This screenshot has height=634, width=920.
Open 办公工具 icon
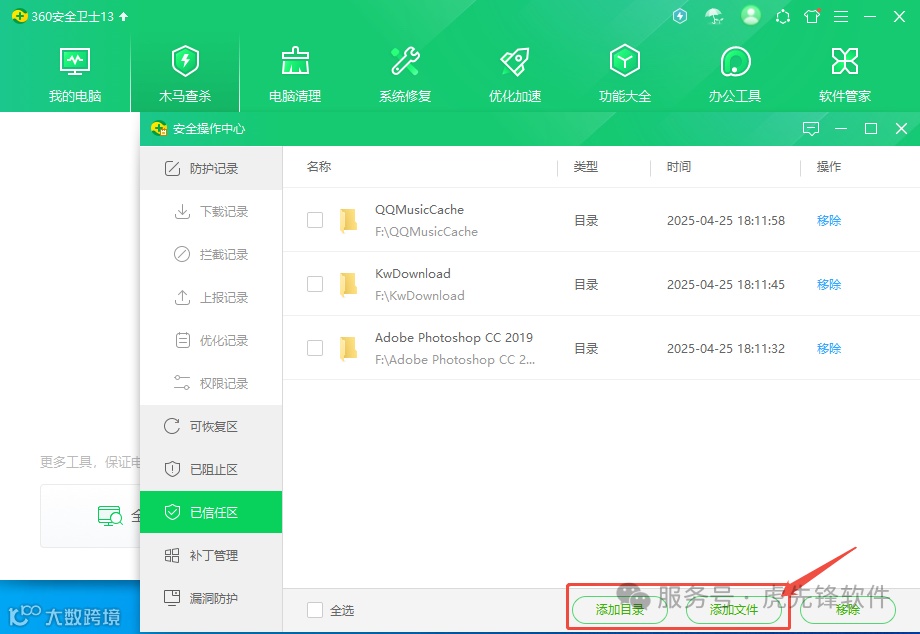pyautogui.click(x=735, y=61)
